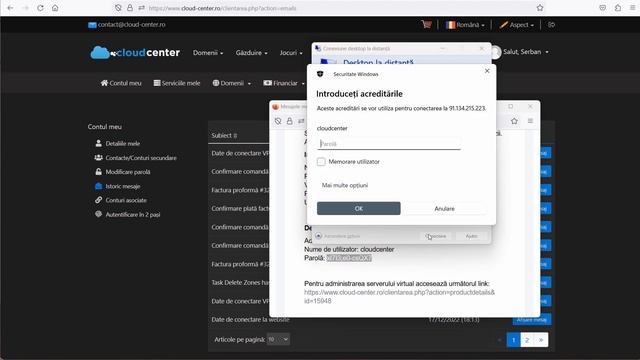Image resolution: width=640 pixels, height=360 pixels.
Task: Check the Memorare utilizator checkbox
Action: [321, 162]
